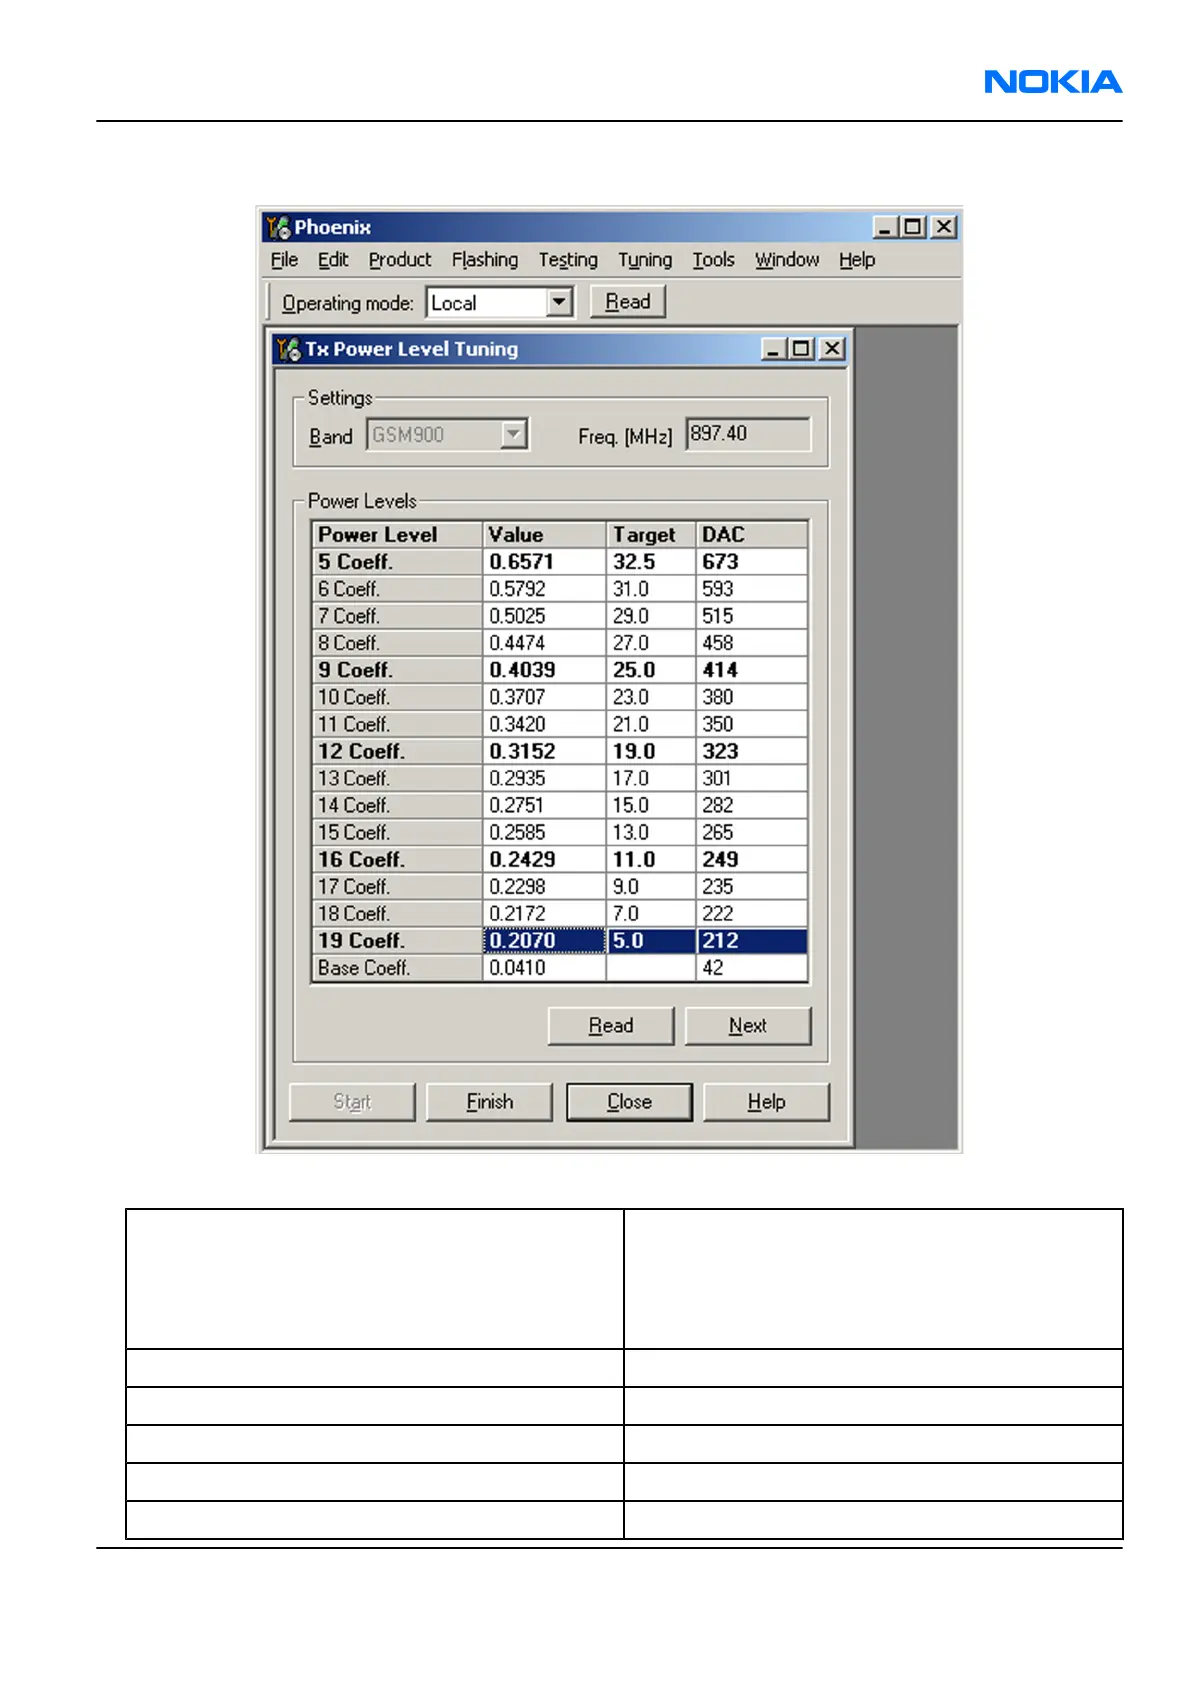Select the 16 Coeff. row label

pyautogui.click(x=398, y=859)
